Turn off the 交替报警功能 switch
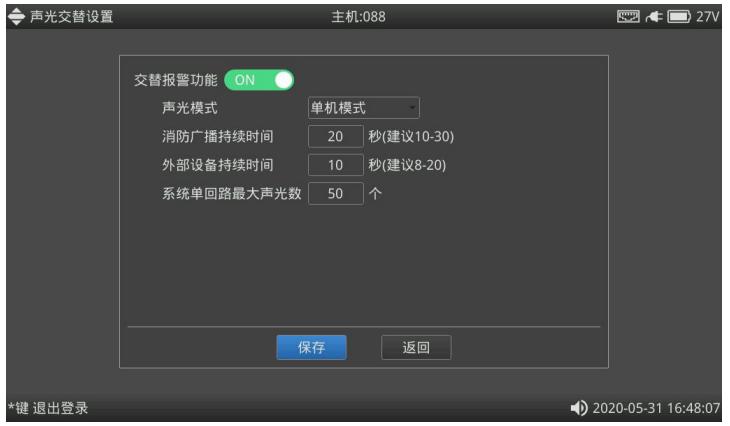Viewport: 730px width, 426px height. pos(259,80)
